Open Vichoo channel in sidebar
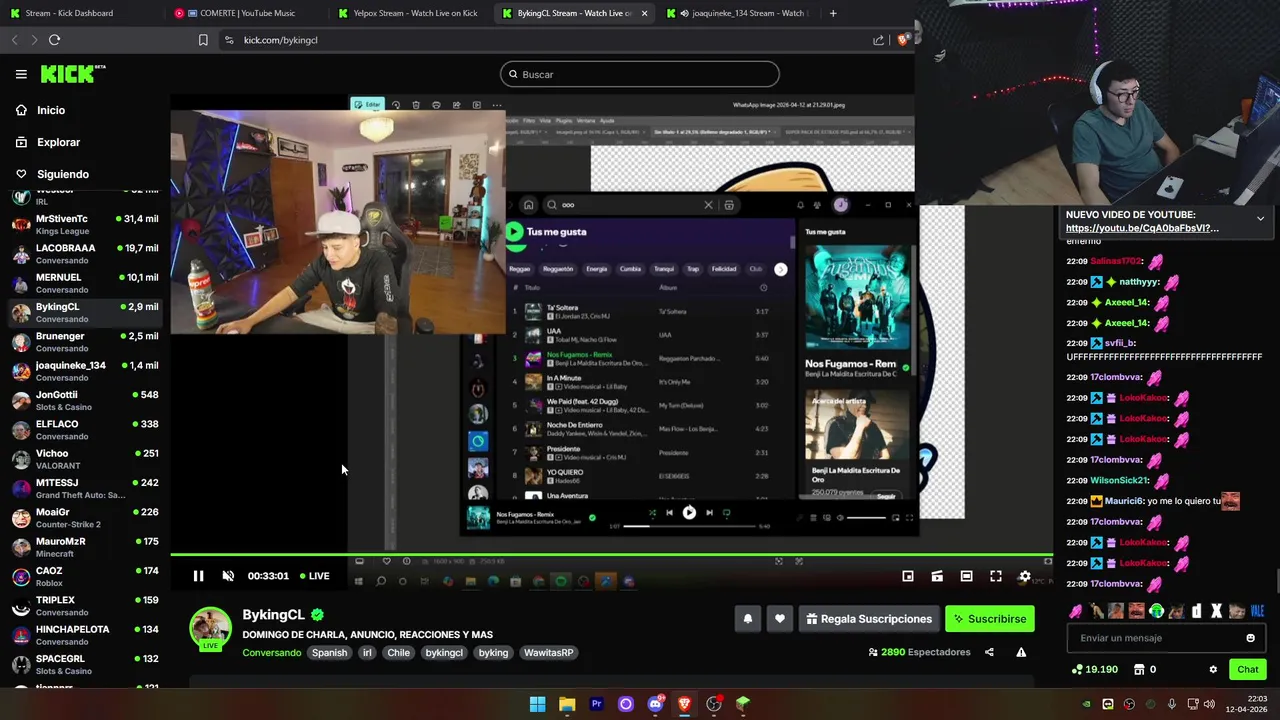This screenshot has height=720, width=1280. coord(85,459)
